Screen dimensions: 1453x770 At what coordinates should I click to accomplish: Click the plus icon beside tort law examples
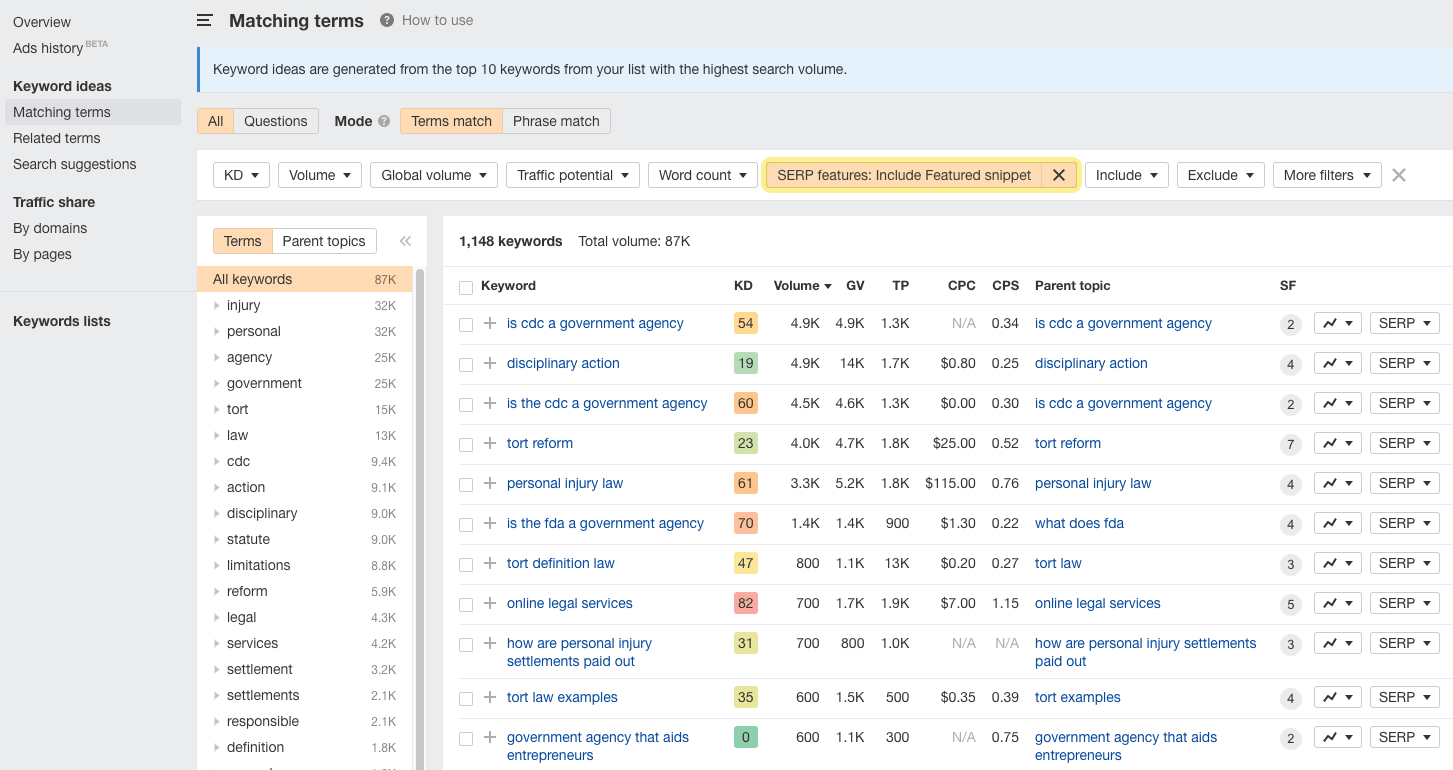click(490, 697)
